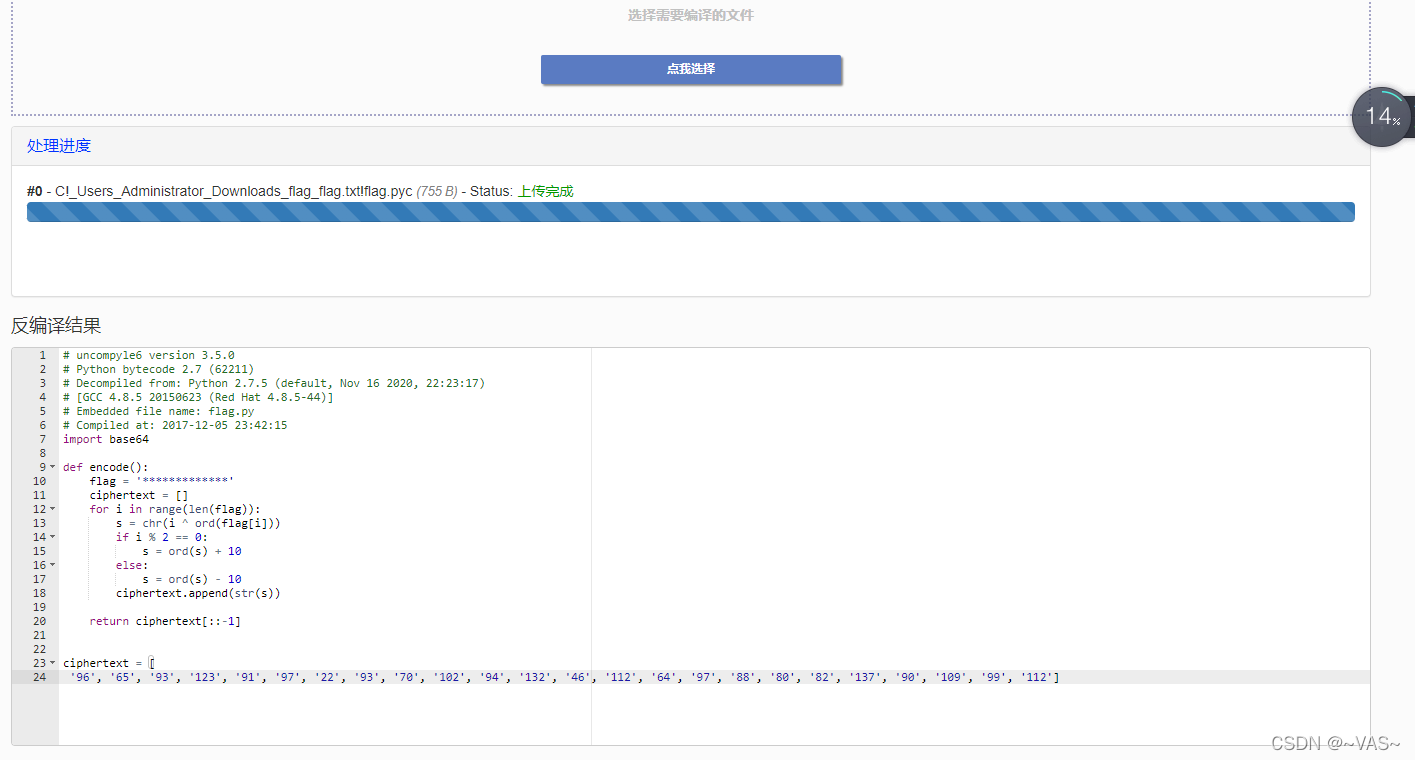Collapse the fold arrow at line 9

point(52,467)
